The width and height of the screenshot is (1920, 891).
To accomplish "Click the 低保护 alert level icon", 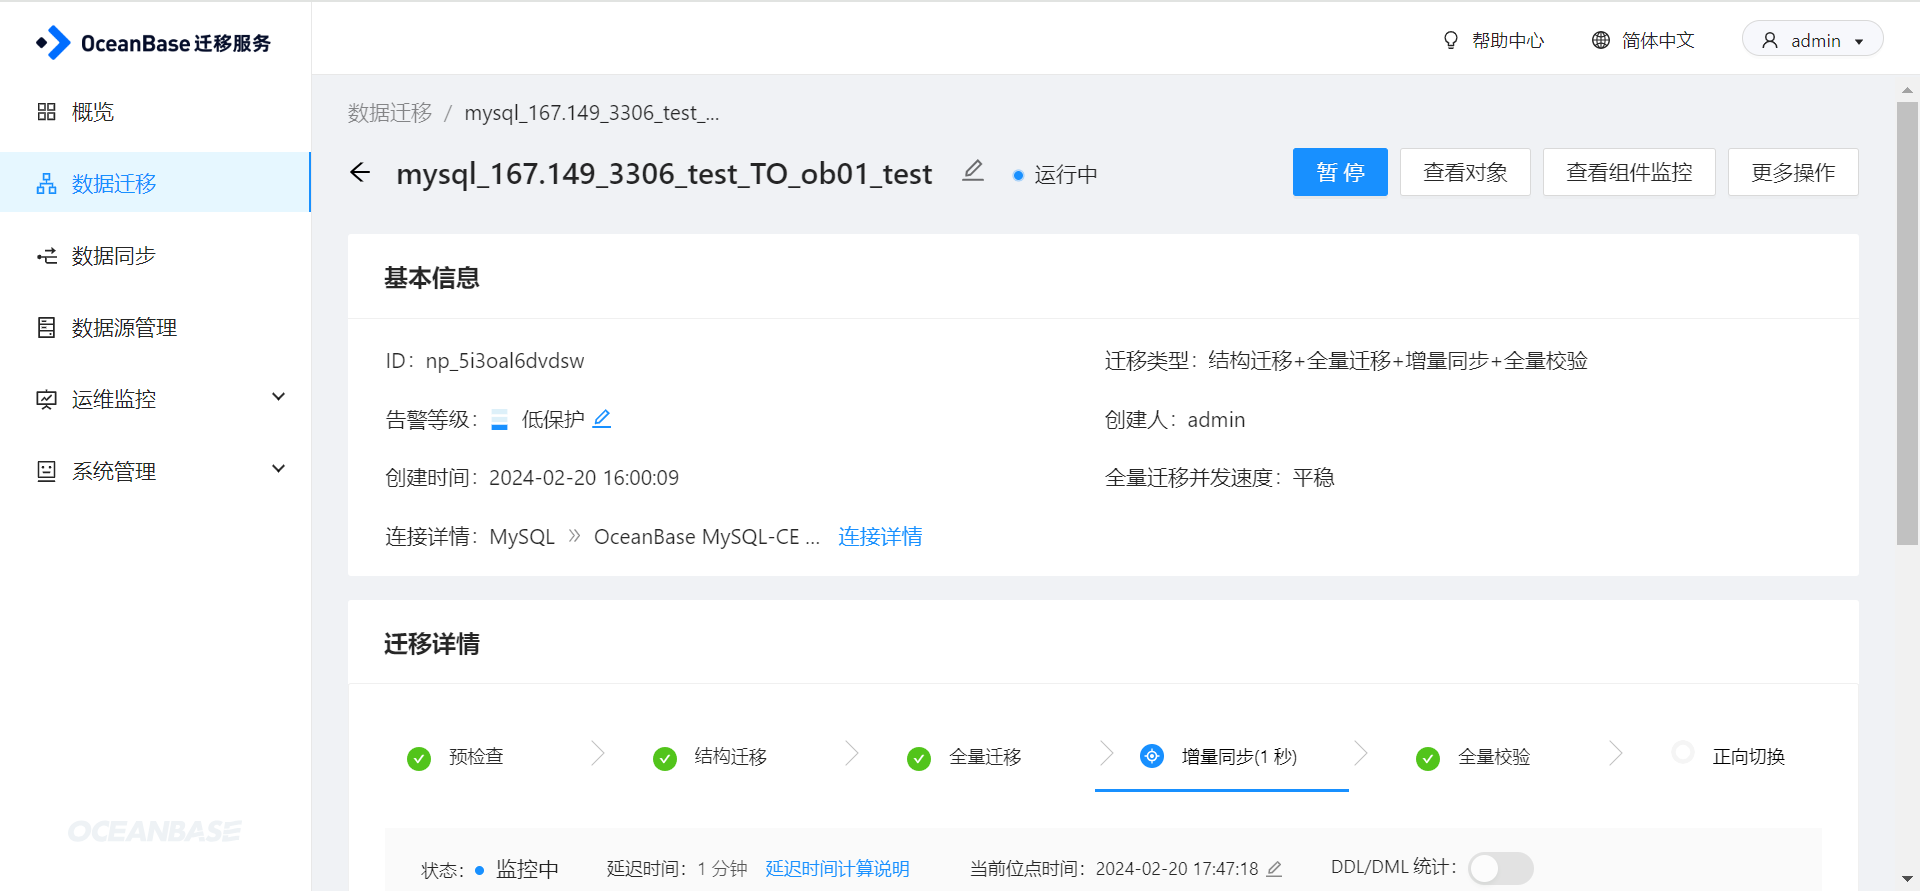I will click(499, 420).
